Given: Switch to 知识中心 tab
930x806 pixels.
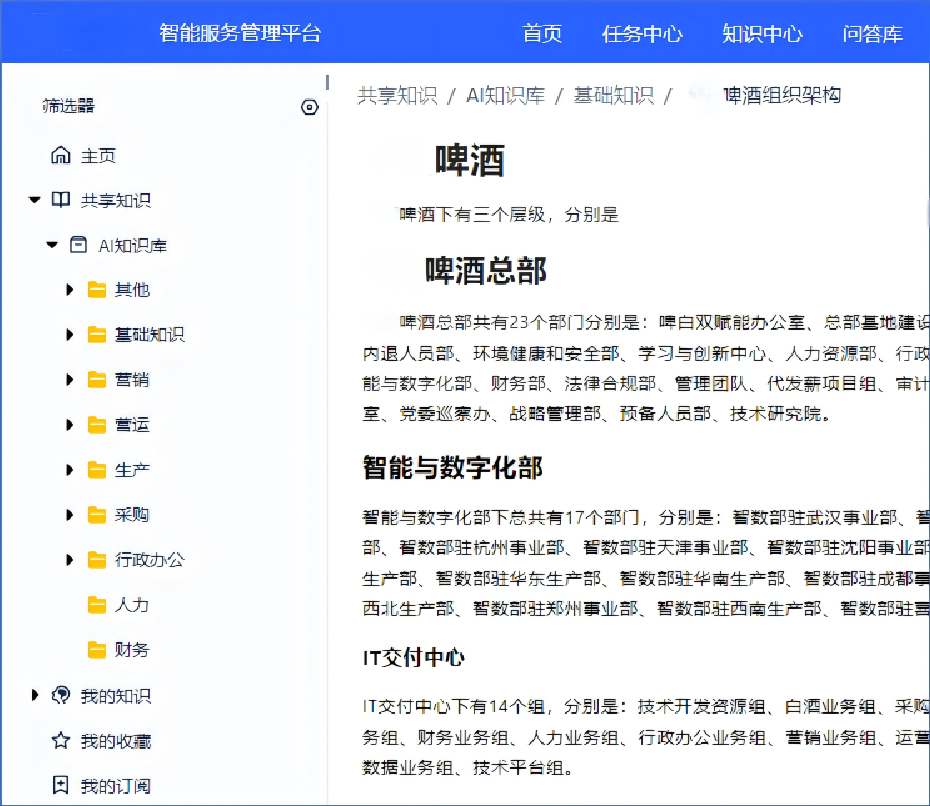Looking at the screenshot, I should [762, 33].
